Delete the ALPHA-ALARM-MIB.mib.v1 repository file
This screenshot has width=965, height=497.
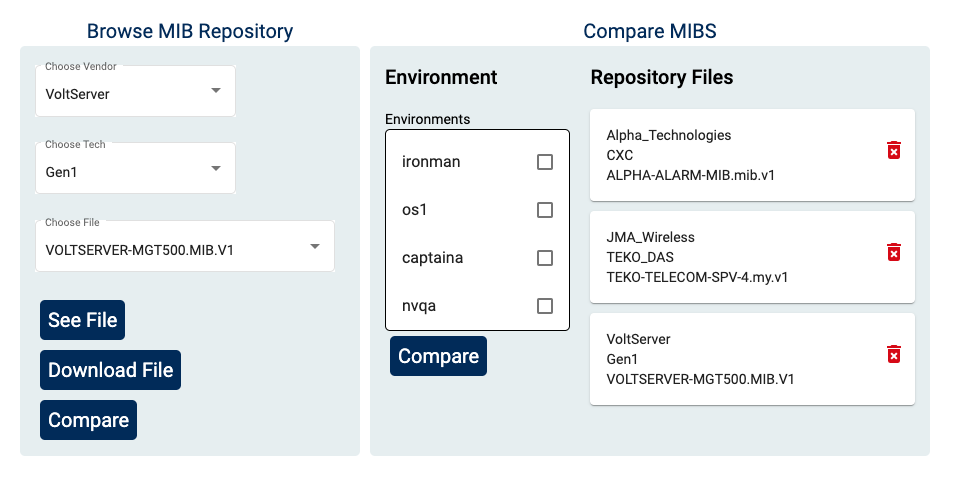(894, 150)
